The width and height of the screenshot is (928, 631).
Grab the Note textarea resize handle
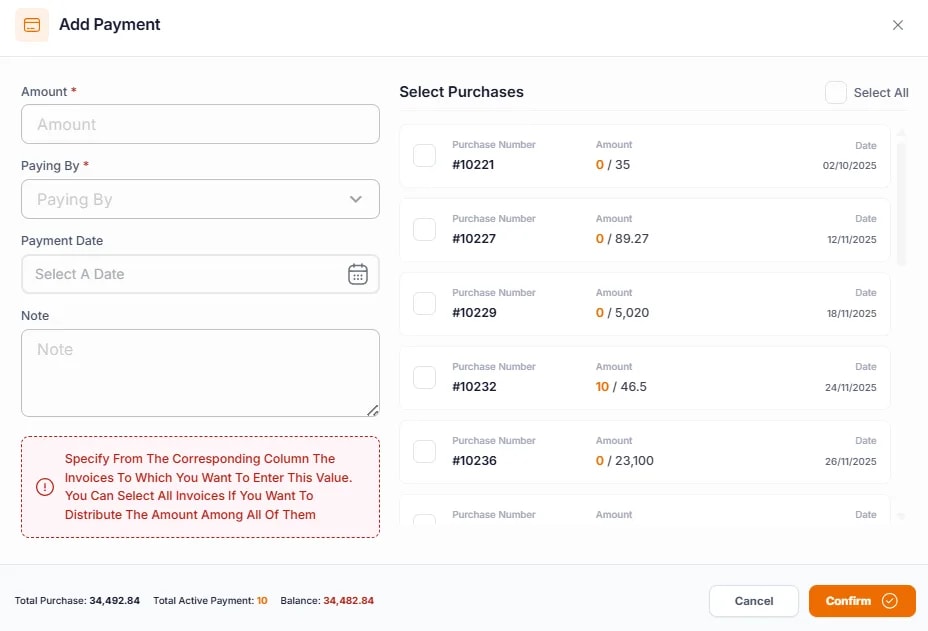pos(373,410)
